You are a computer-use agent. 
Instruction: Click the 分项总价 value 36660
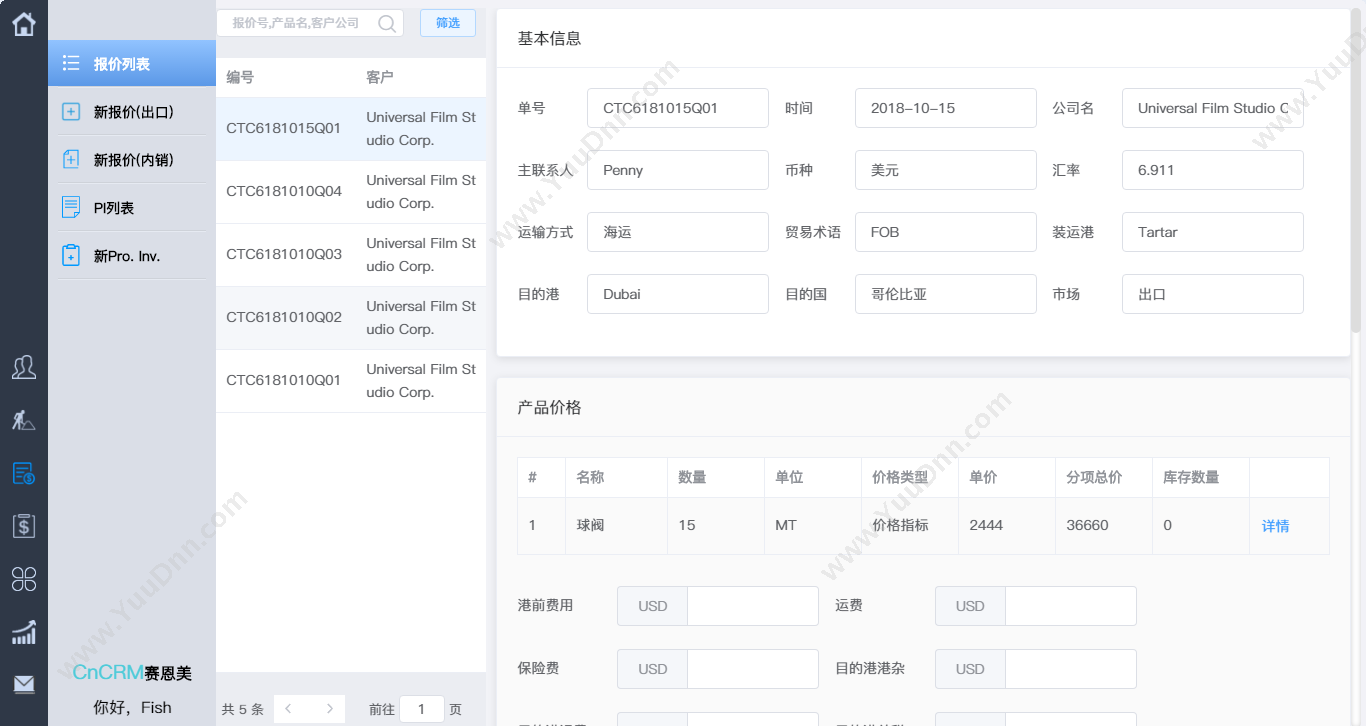(1087, 525)
